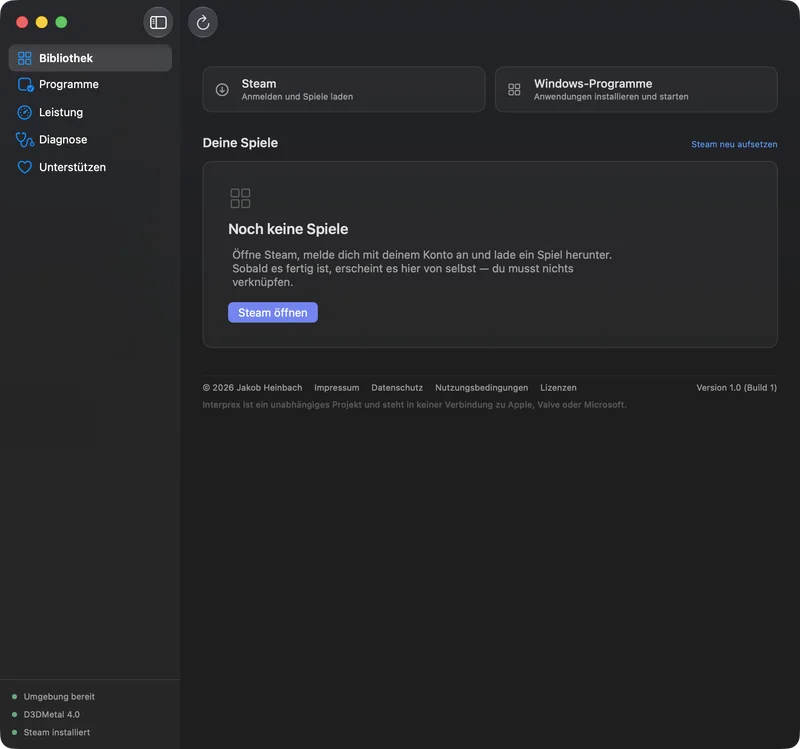Viewport: 800px width, 749px height.
Task: Open the Lizenzen link
Action: pyautogui.click(x=558, y=388)
